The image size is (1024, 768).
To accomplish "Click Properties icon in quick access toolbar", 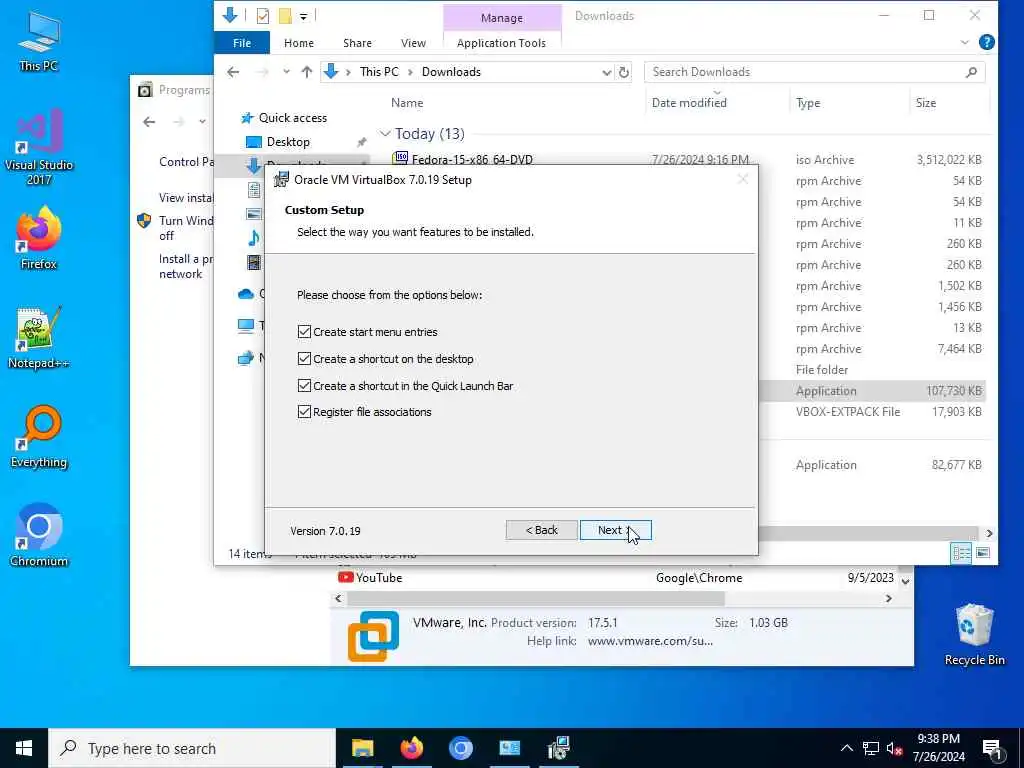I will click(263, 16).
